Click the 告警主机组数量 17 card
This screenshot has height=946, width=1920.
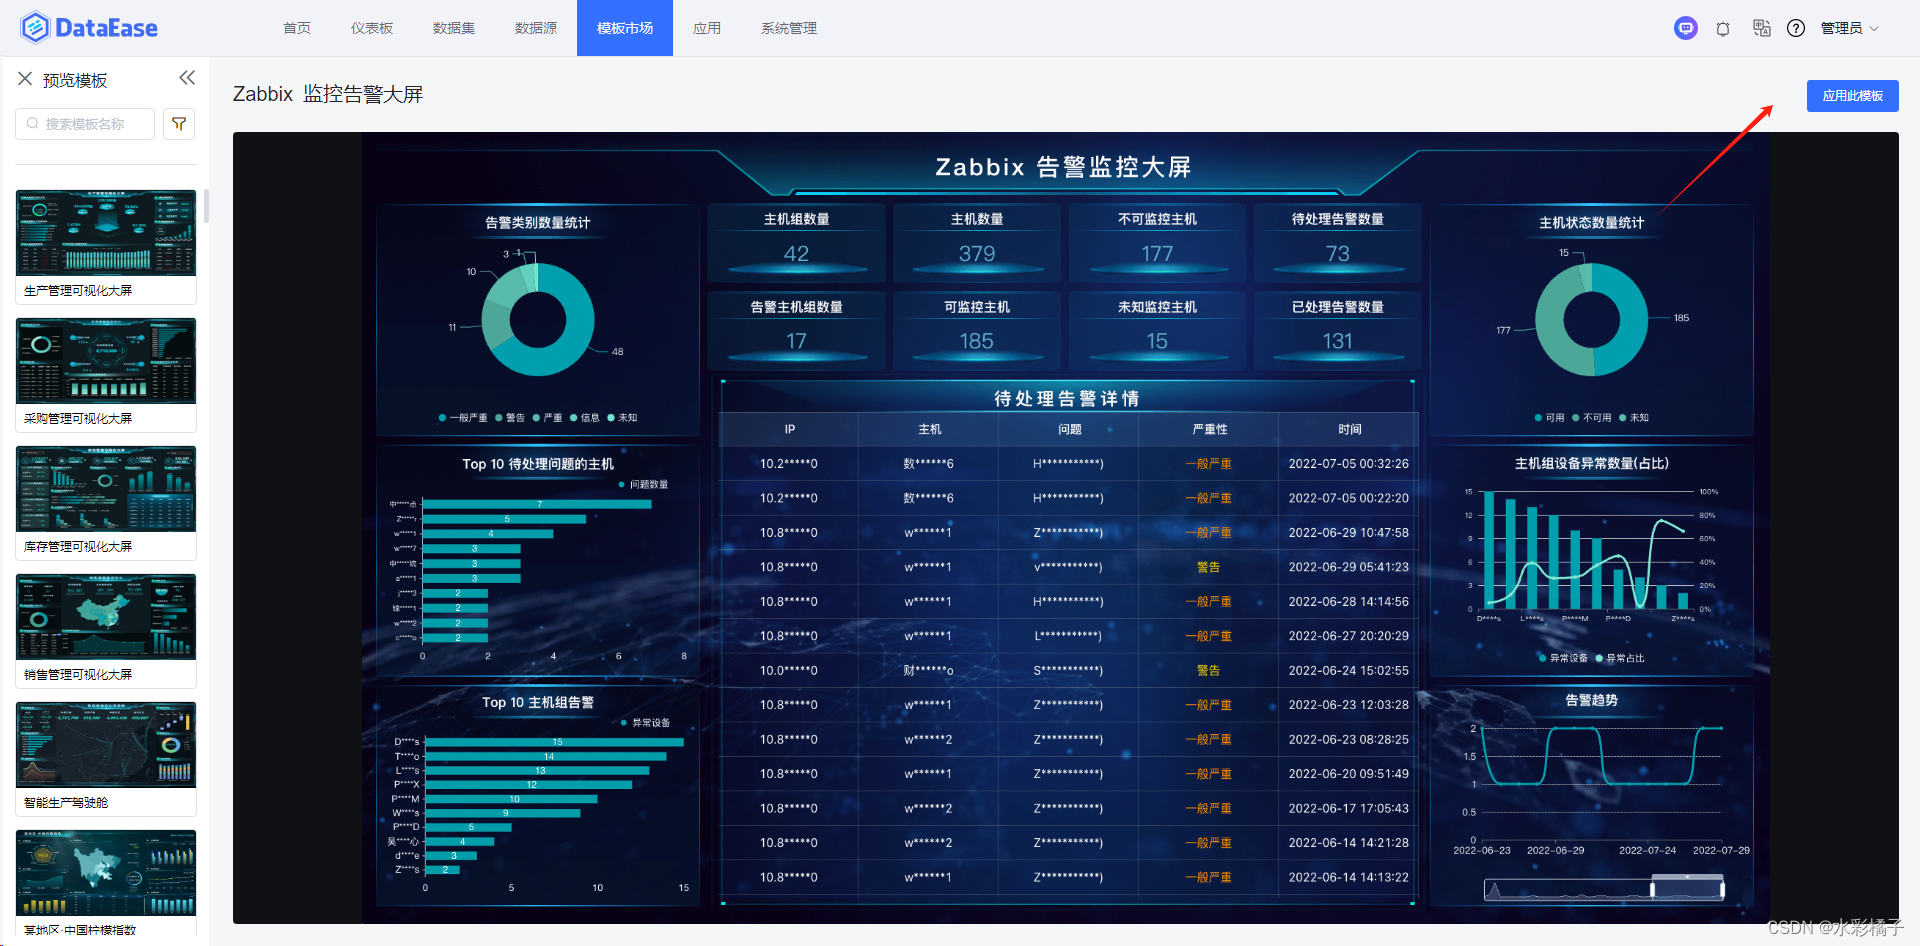[x=796, y=330]
